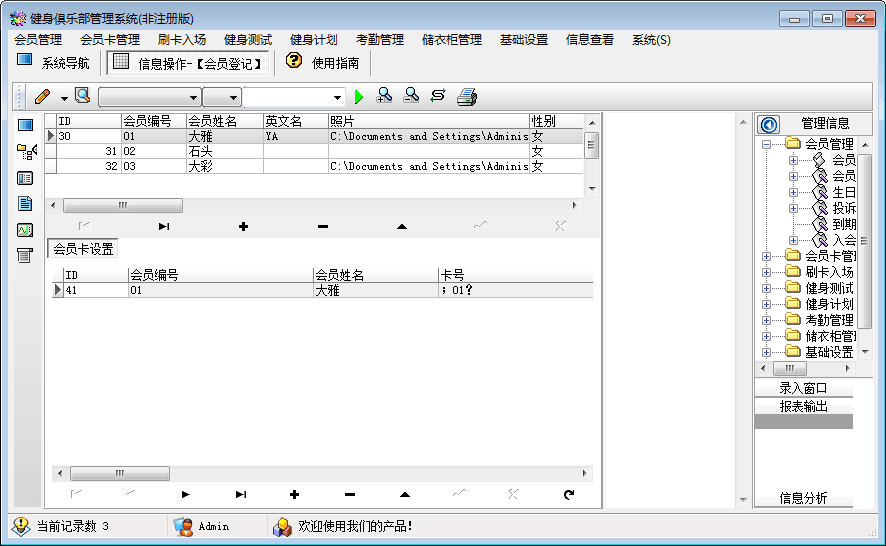Click the Admin user icon in status bar
The width and height of the screenshot is (886, 546).
point(183,526)
